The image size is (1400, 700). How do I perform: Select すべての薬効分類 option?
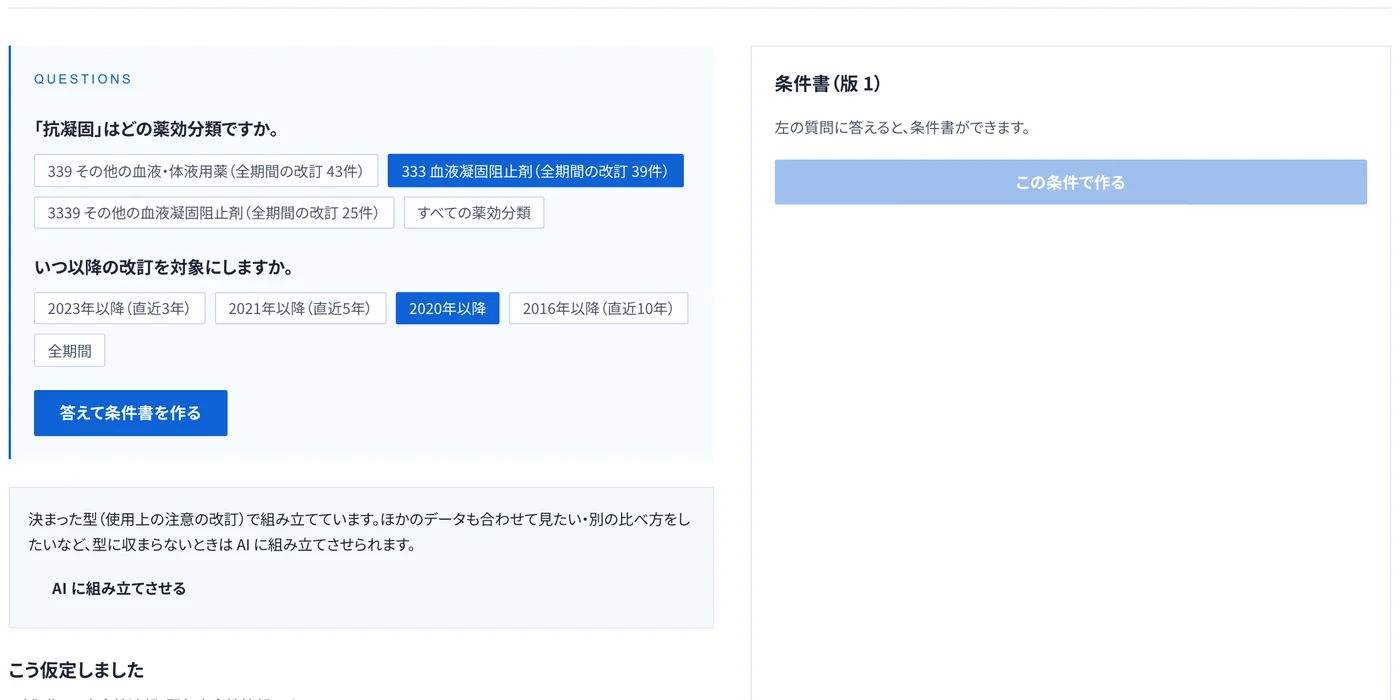[x=474, y=212]
